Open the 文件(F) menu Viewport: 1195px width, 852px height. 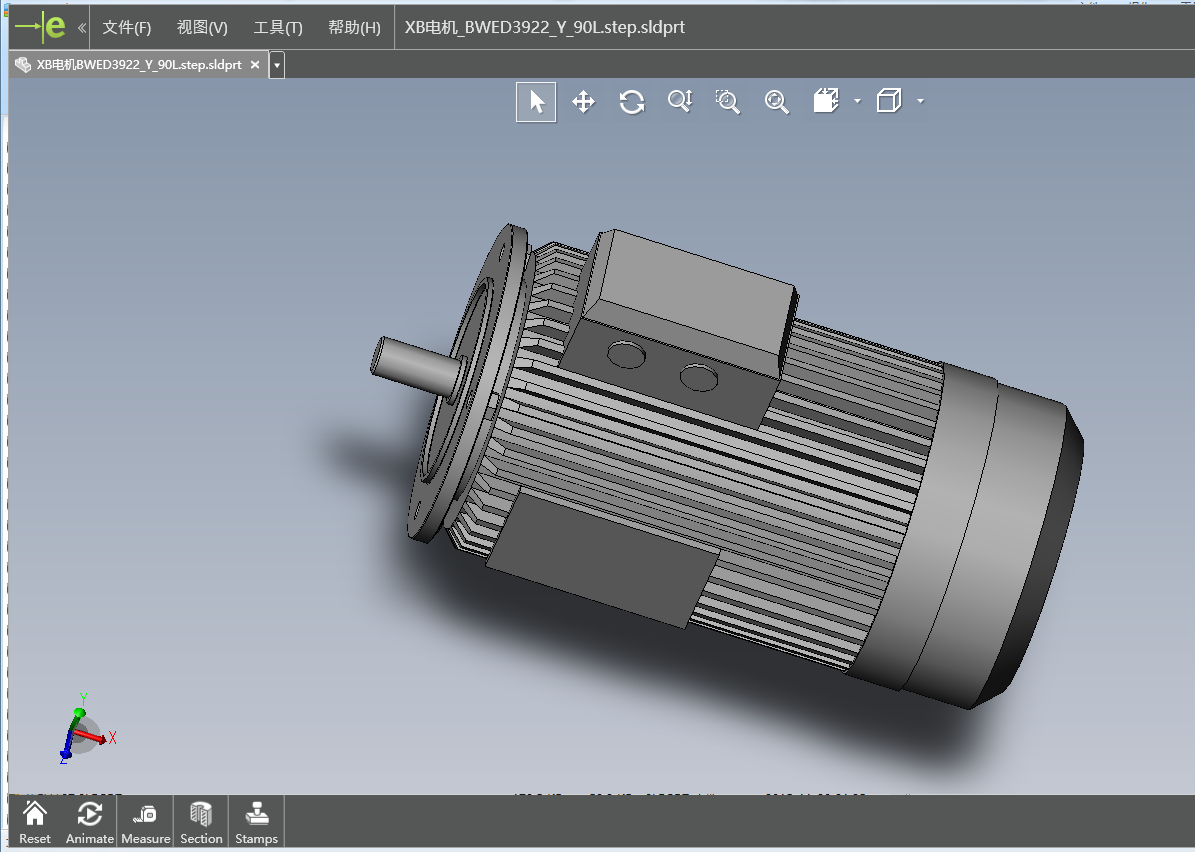[x=127, y=27]
